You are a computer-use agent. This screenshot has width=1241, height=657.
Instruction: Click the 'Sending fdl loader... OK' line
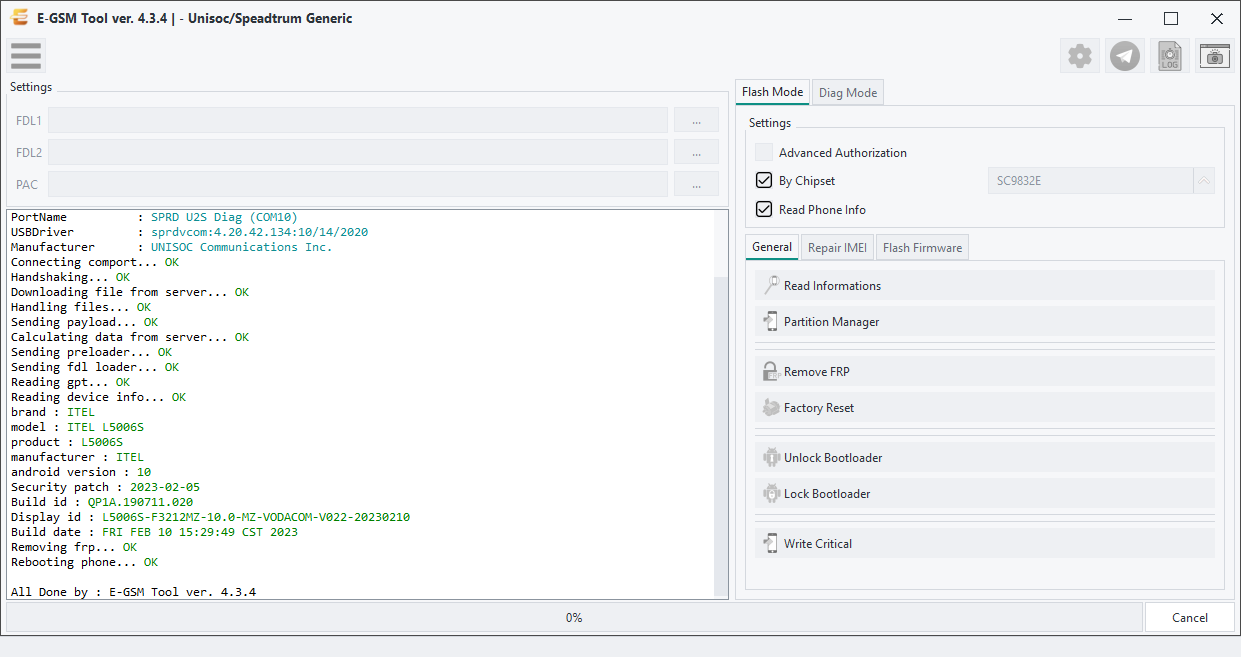[x=95, y=367]
